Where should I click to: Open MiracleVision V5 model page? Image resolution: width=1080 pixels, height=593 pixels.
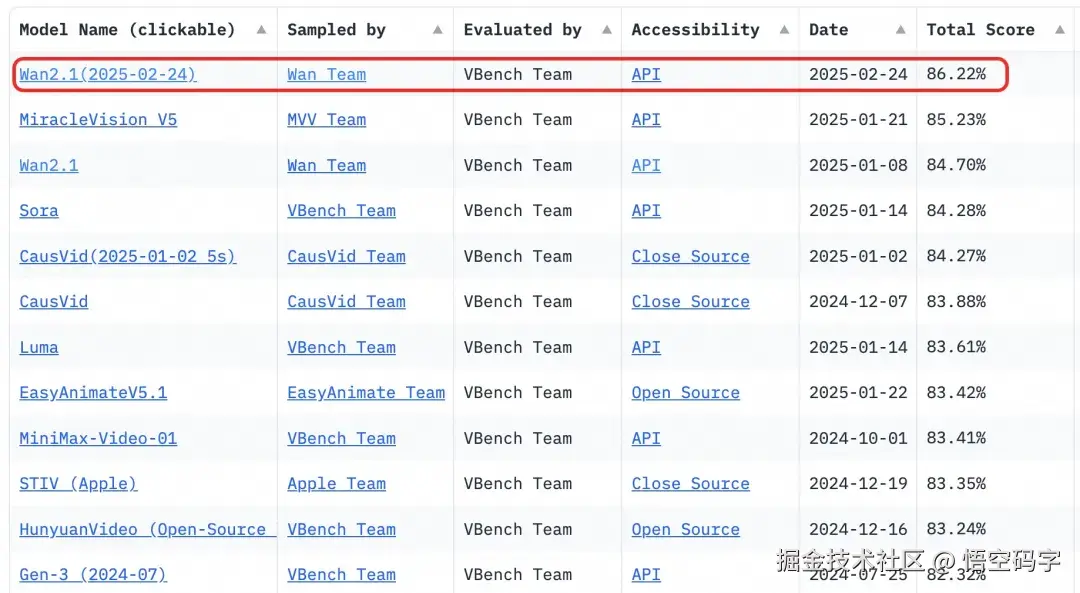[98, 120]
